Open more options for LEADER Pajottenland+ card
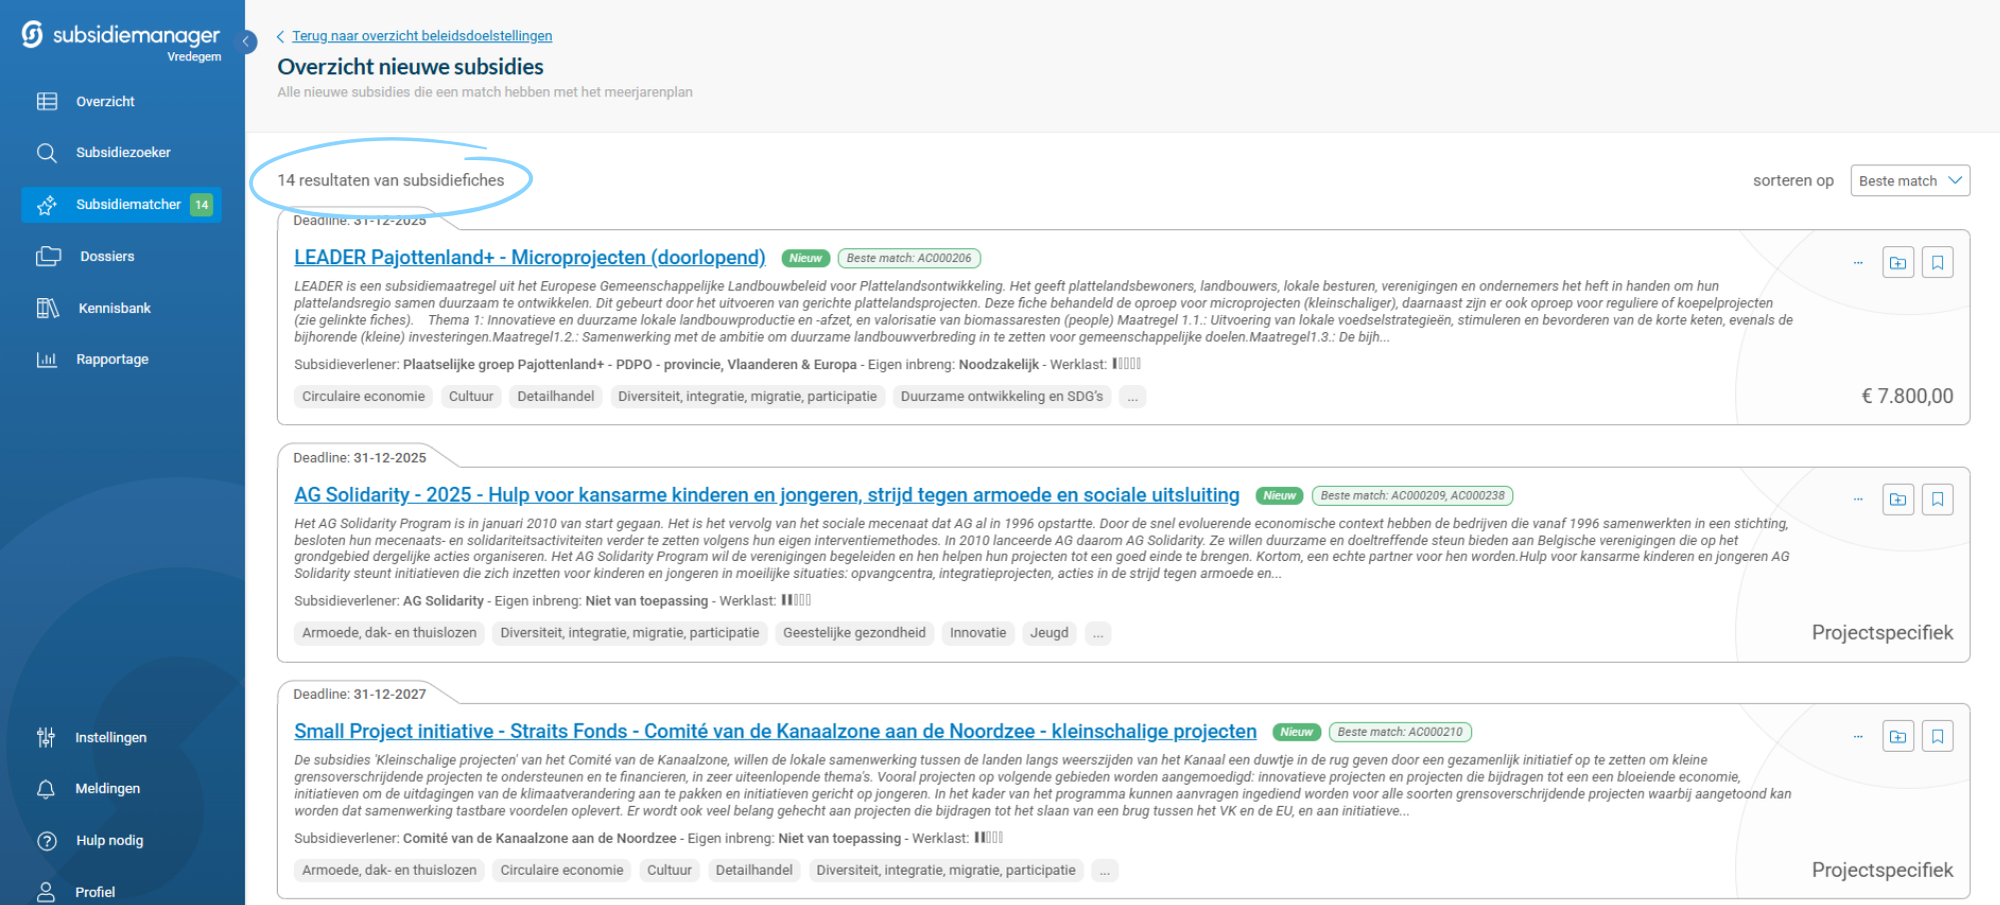This screenshot has width=2000, height=905. point(1858,263)
